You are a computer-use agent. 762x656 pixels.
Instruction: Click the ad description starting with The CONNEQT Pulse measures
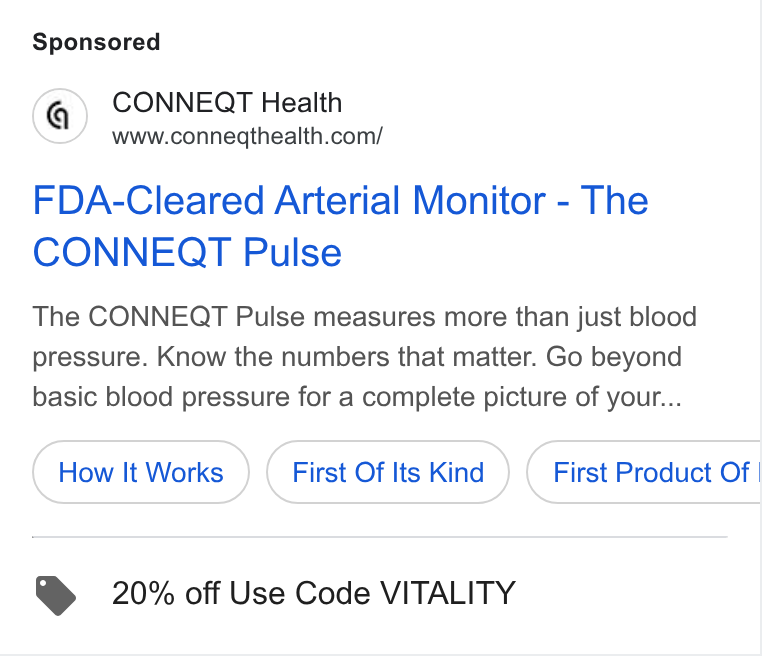coord(364,357)
